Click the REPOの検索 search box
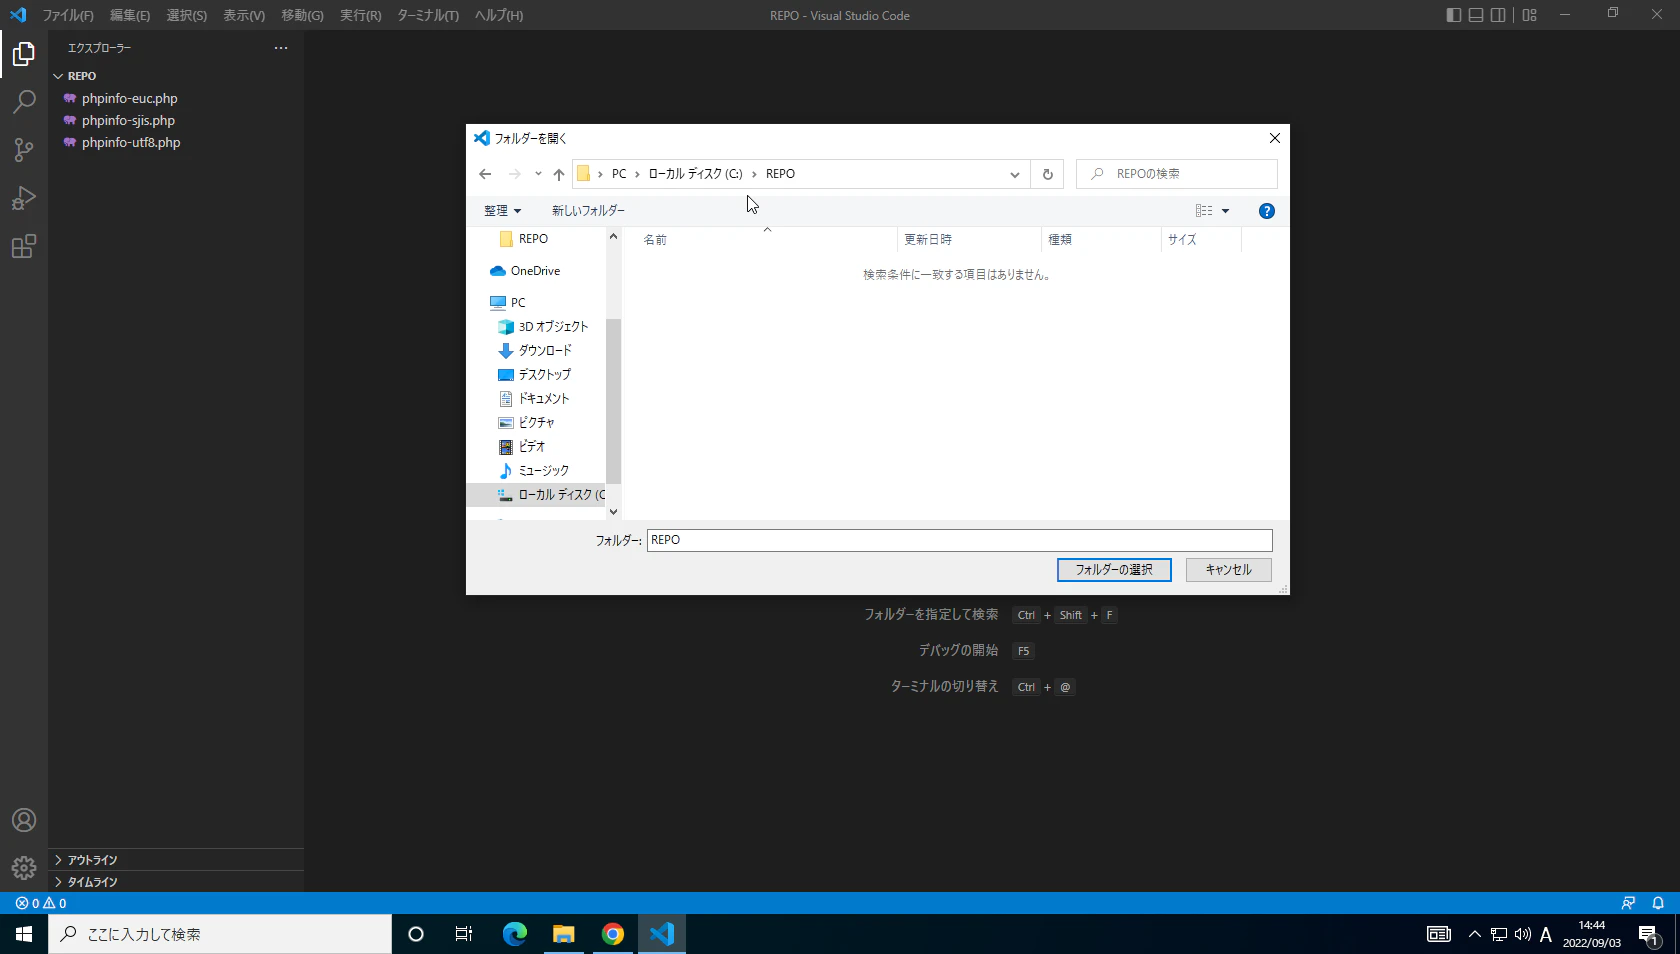Image resolution: width=1680 pixels, height=954 pixels. coord(1177,174)
